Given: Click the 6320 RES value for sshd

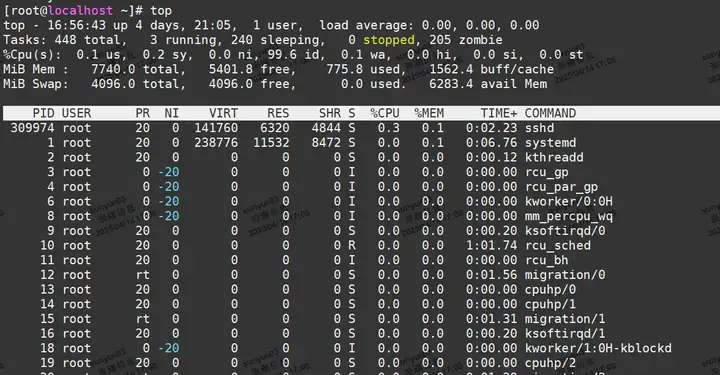Looking at the screenshot, I should coord(275,128).
